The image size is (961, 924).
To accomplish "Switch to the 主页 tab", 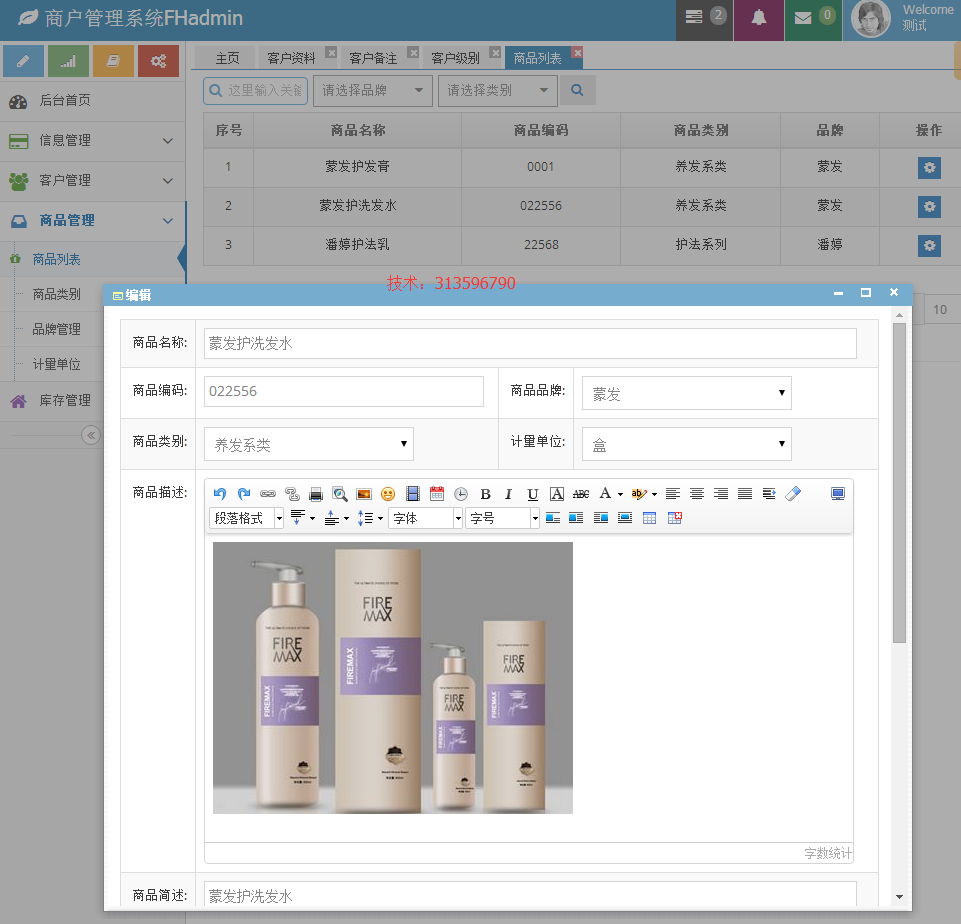I will (x=227, y=58).
